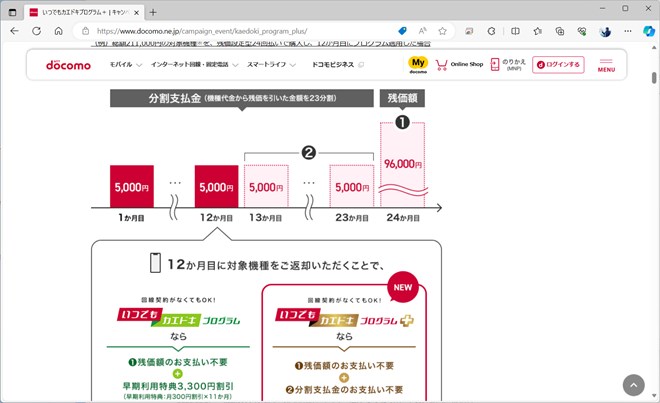
Task: Click the 分割支払金のお支払い不要 text
Action: pos(344,390)
